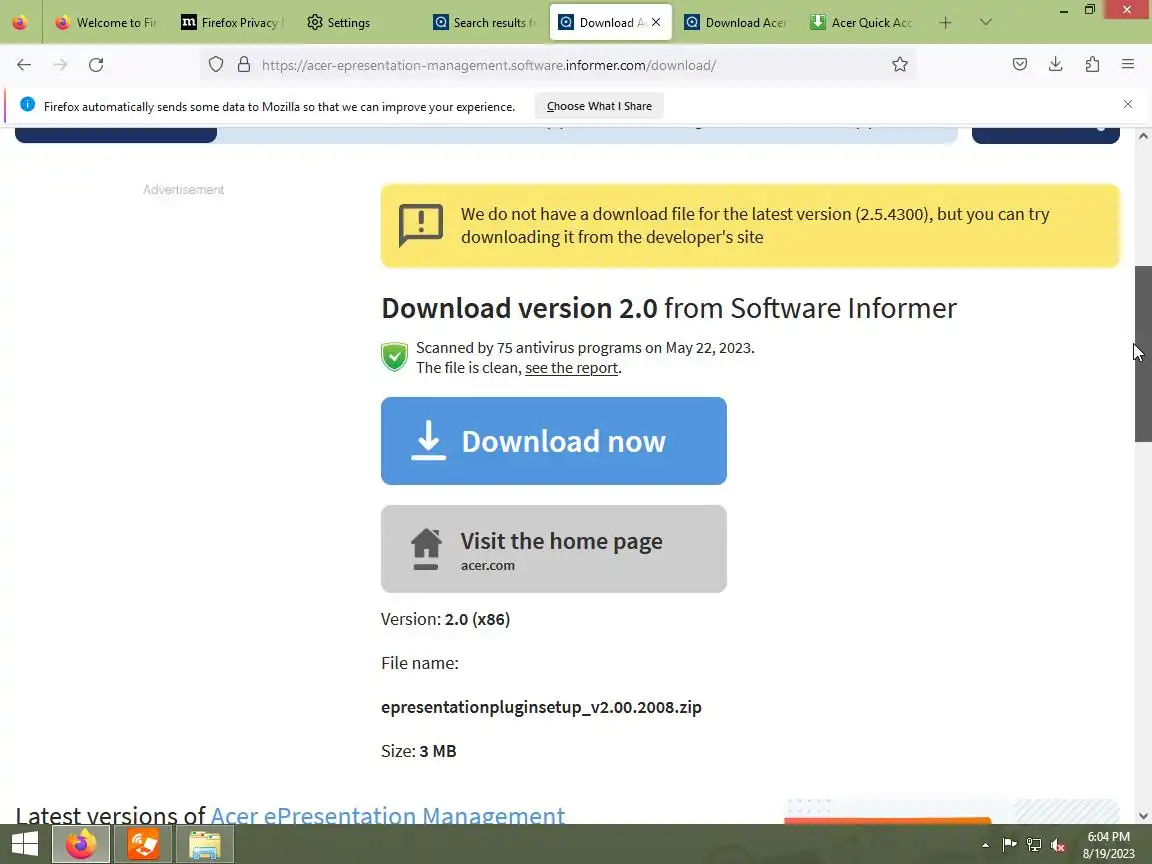The height and width of the screenshot is (864, 1152).
Task: Close the active Download Acer tab
Action: pos(656,23)
